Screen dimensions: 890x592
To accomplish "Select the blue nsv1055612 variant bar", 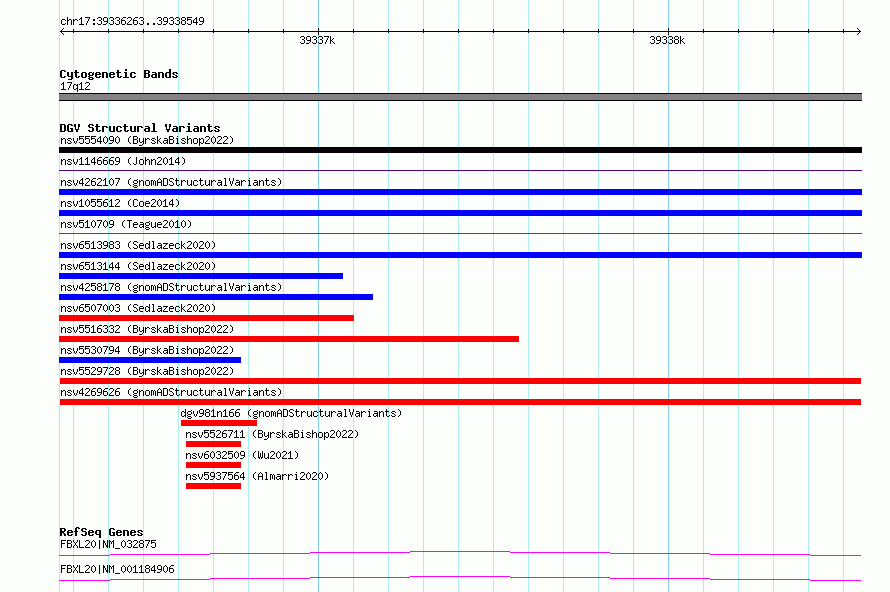I will pyautogui.click(x=460, y=213).
